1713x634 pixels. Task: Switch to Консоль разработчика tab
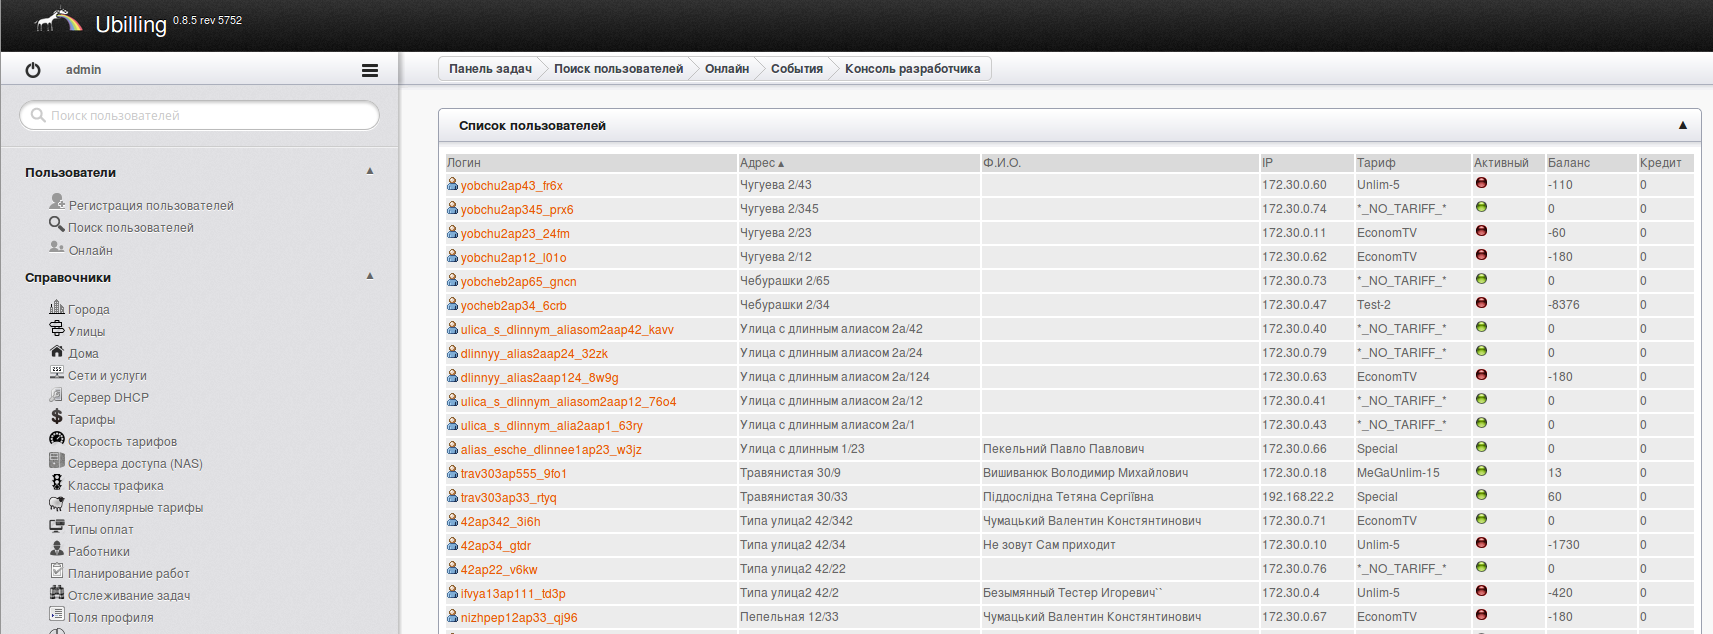[x=912, y=69]
